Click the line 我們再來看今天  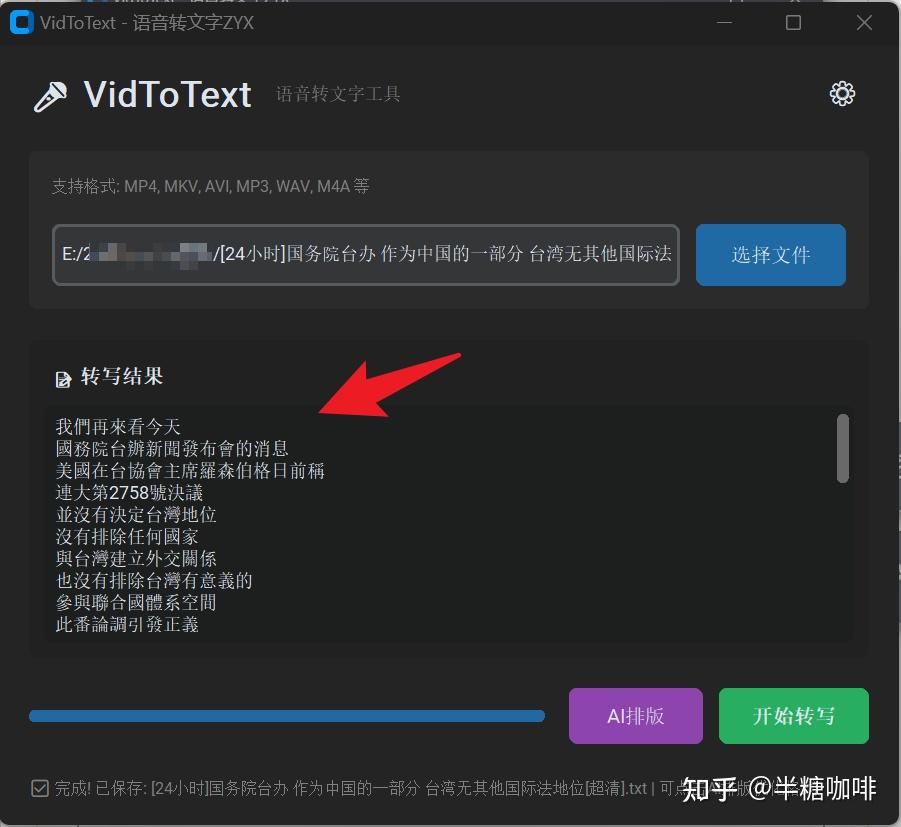pyautogui.click(x=118, y=426)
